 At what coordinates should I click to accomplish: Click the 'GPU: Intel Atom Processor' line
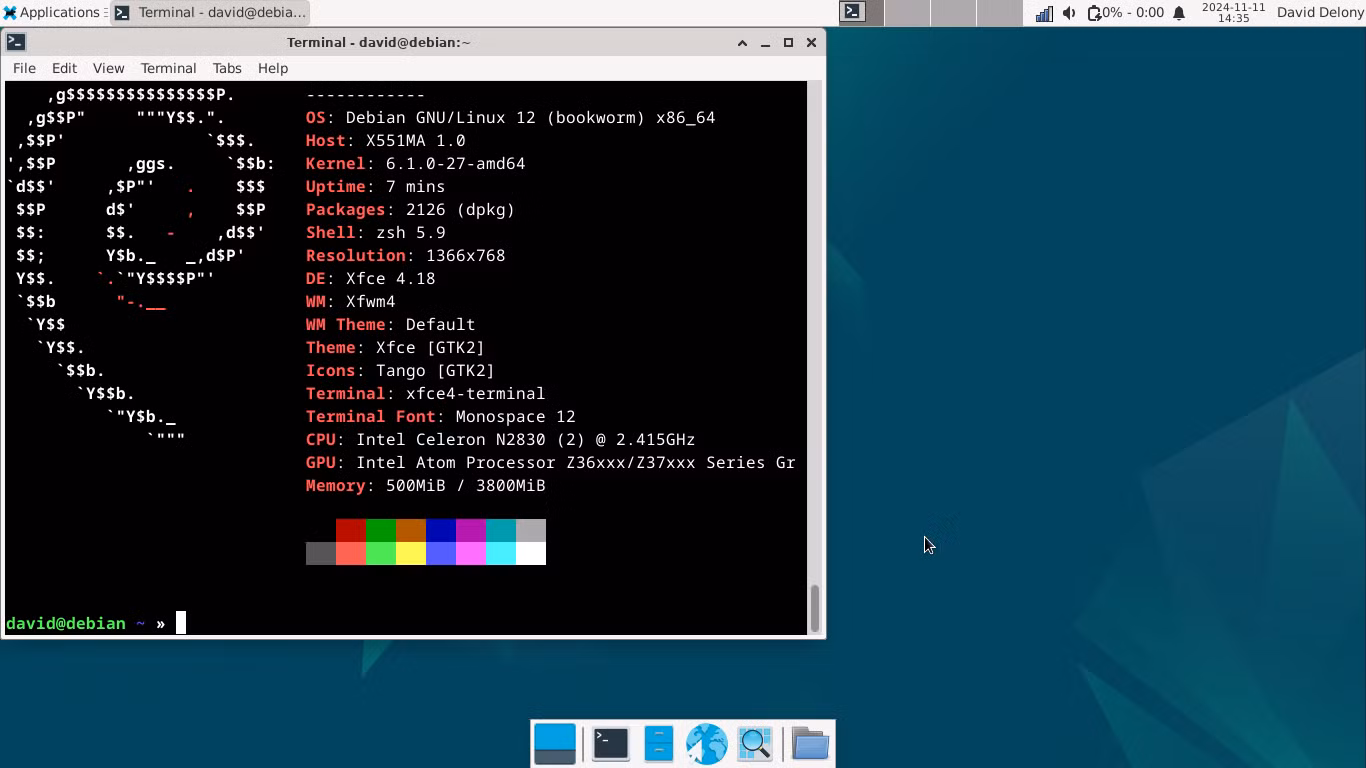551,462
